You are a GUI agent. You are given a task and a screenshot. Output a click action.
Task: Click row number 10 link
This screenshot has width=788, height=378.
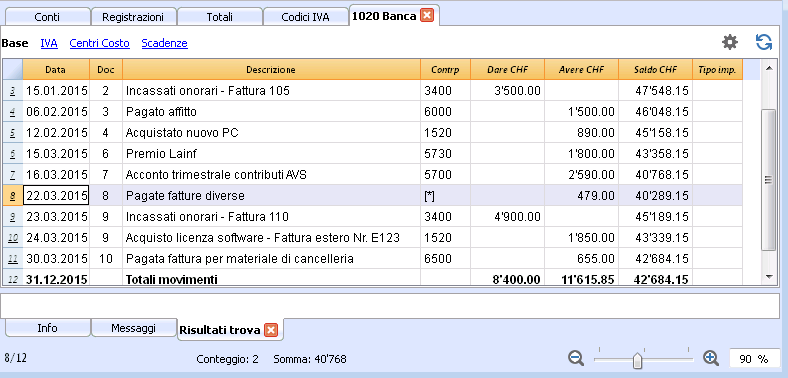click(13, 237)
